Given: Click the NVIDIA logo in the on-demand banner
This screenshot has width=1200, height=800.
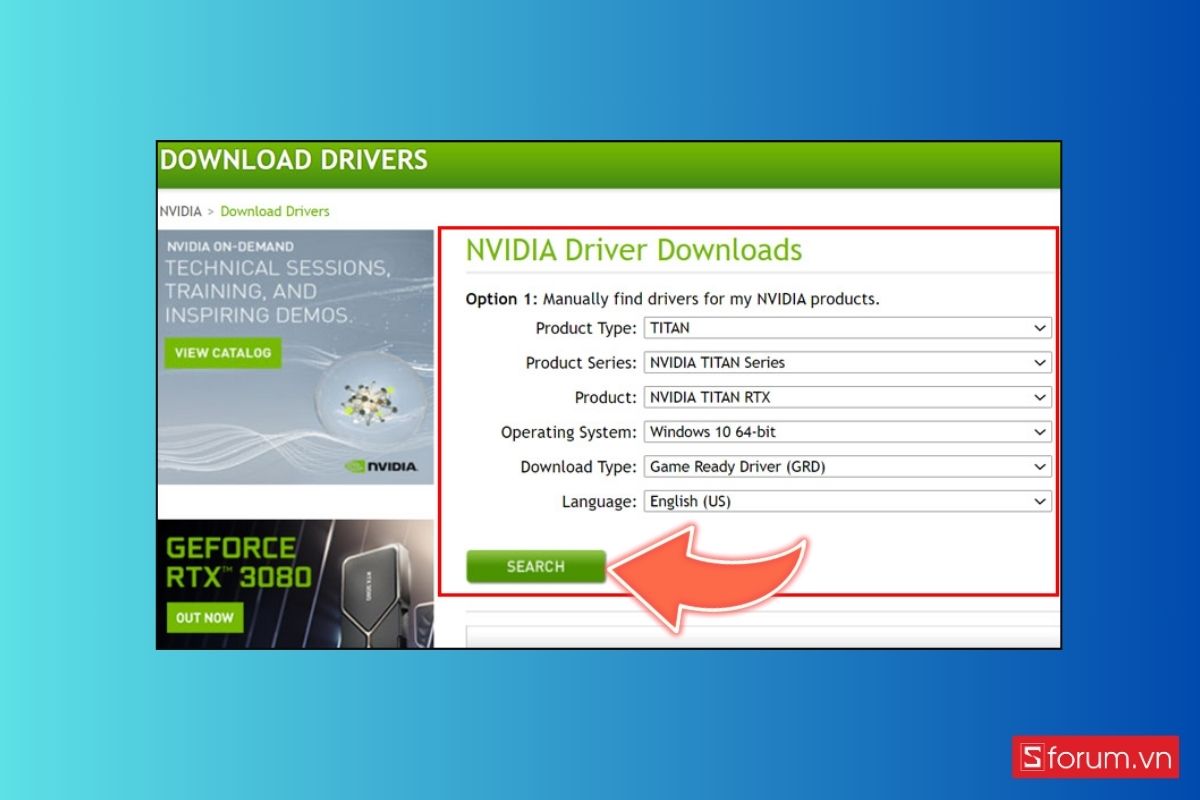Looking at the screenshot, I should (381, 466).
